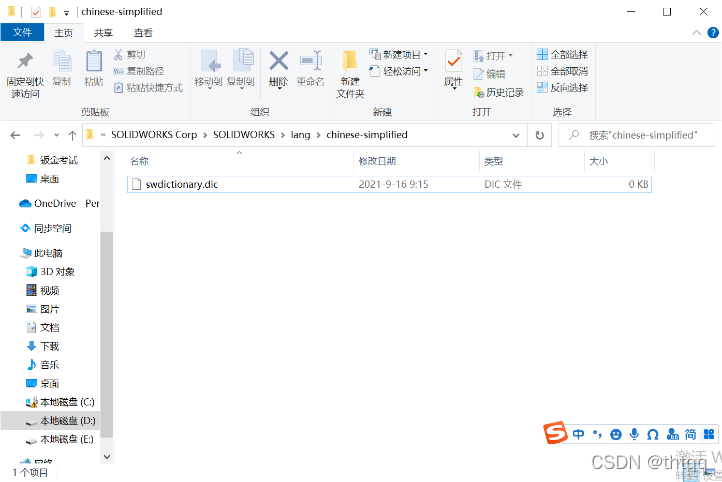Image resolution: width=722 pixels, height=482 pixels.
Task: Switch to the 共享 (Share) tab
Action: click(x=103, y=33)
